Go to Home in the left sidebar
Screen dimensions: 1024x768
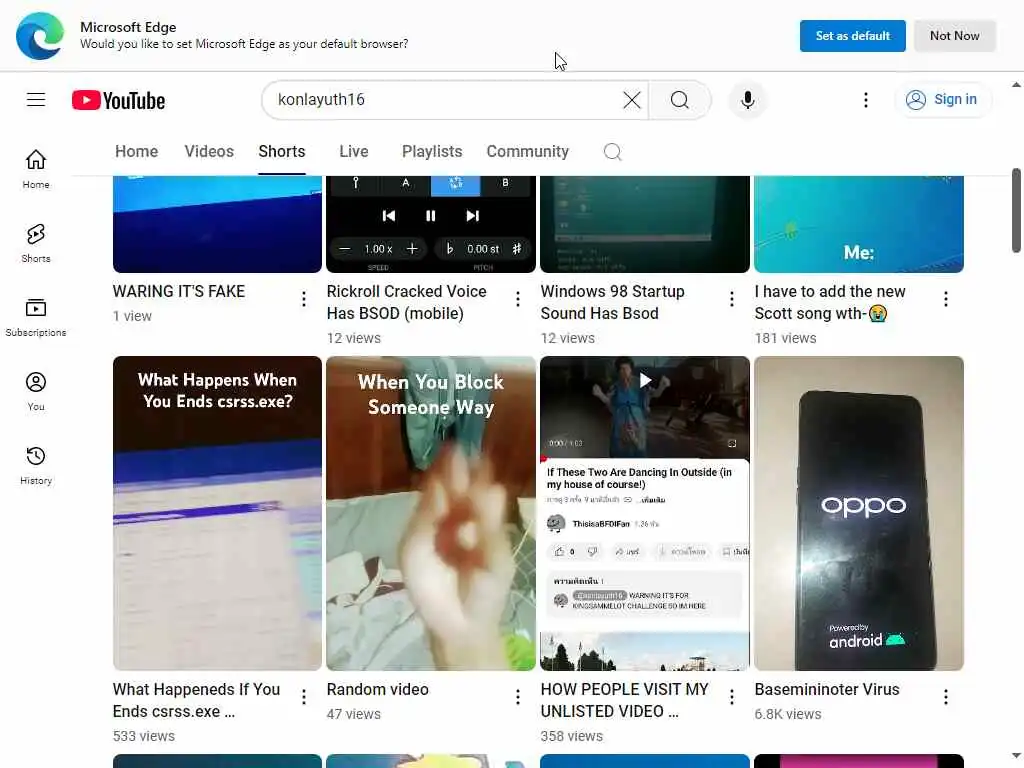pos(36,169)
